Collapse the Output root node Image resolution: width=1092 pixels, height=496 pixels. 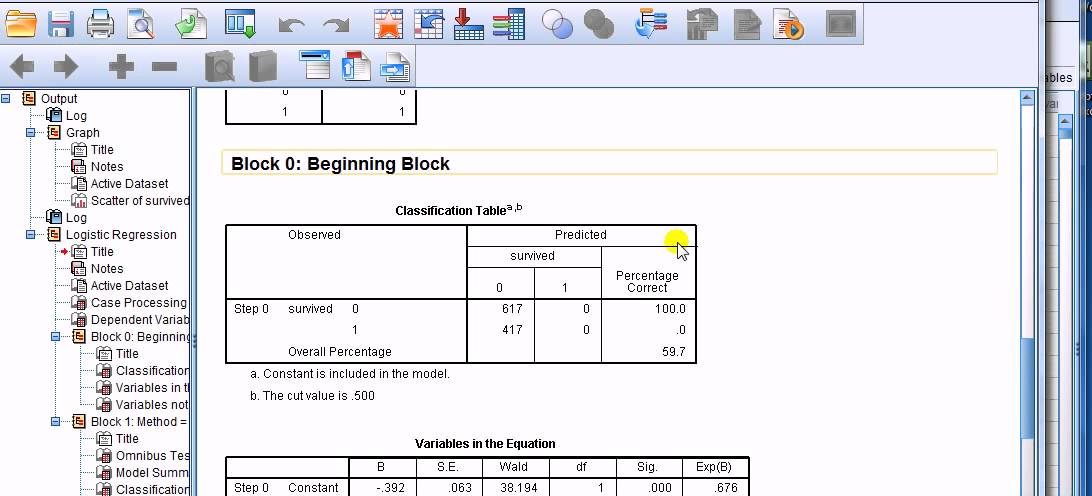click(x=6, y=99)
